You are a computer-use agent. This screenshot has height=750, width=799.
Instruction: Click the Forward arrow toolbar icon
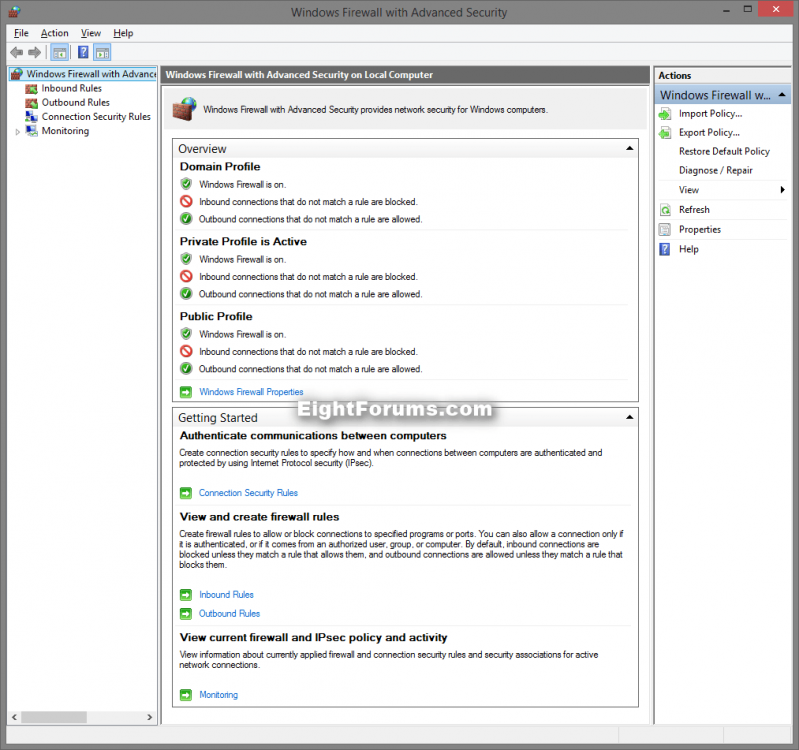point(35,52)
